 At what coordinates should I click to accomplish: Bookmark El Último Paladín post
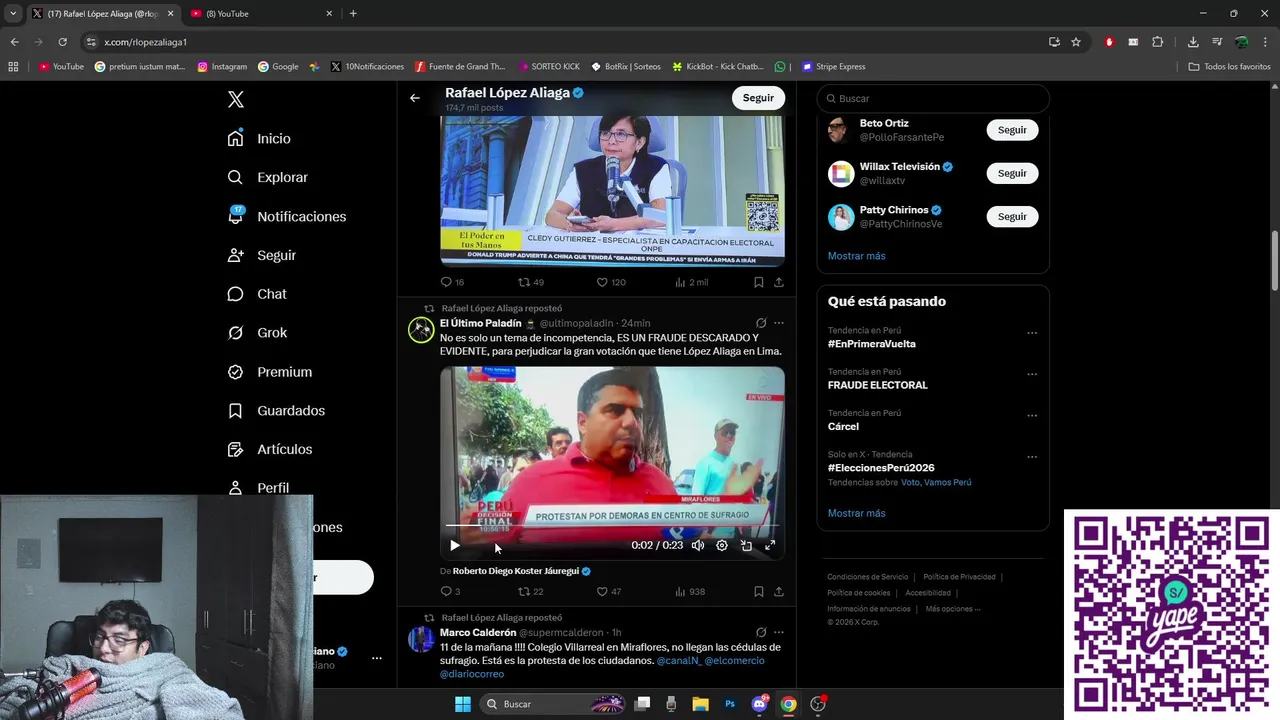(x=759, y=591)
